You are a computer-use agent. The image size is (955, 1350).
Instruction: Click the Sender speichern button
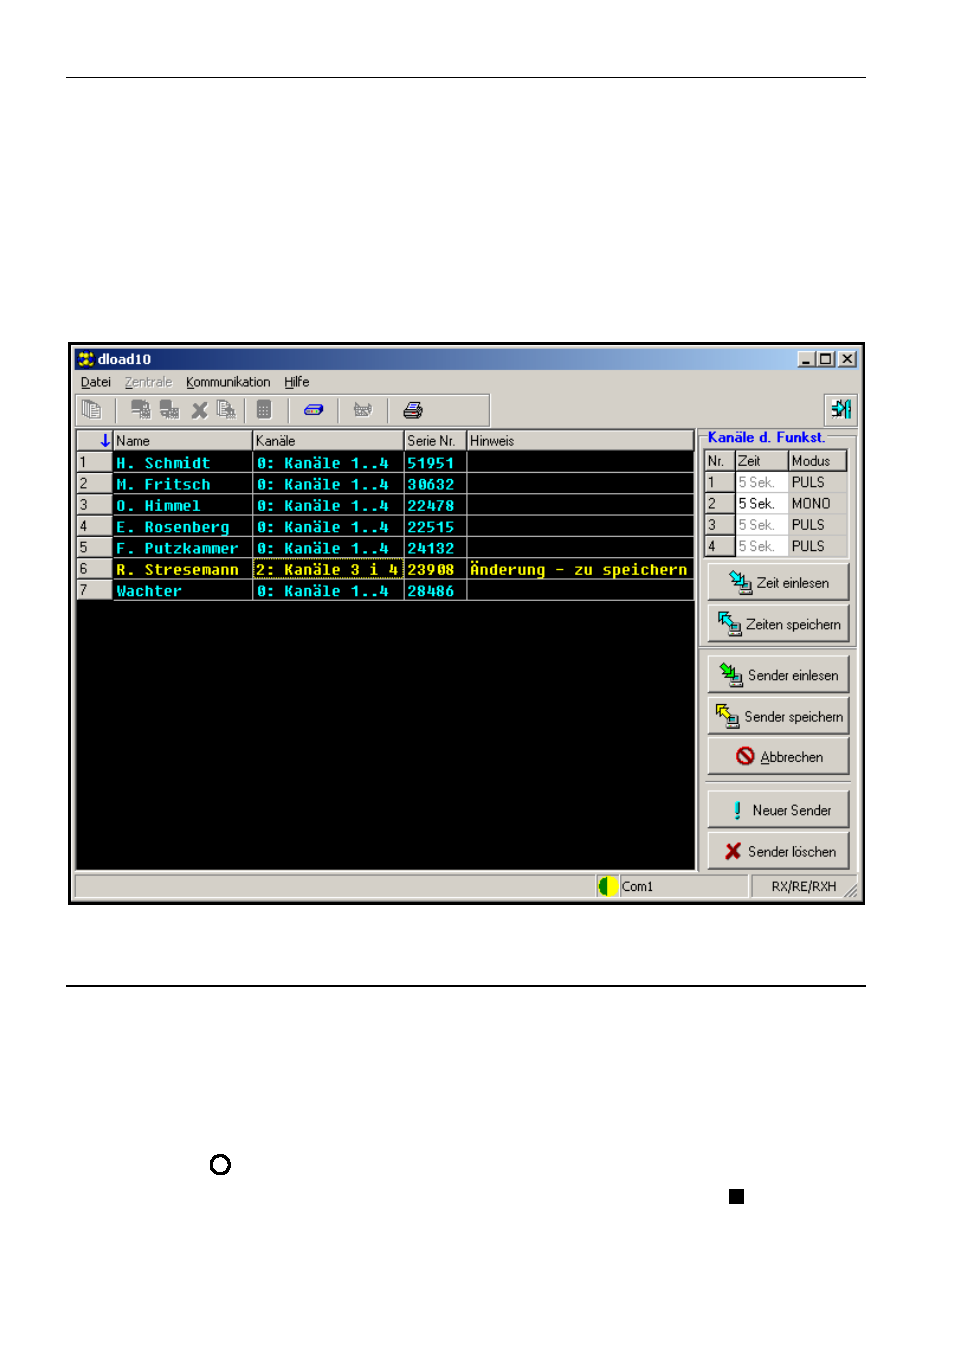[x=778, y=716]
